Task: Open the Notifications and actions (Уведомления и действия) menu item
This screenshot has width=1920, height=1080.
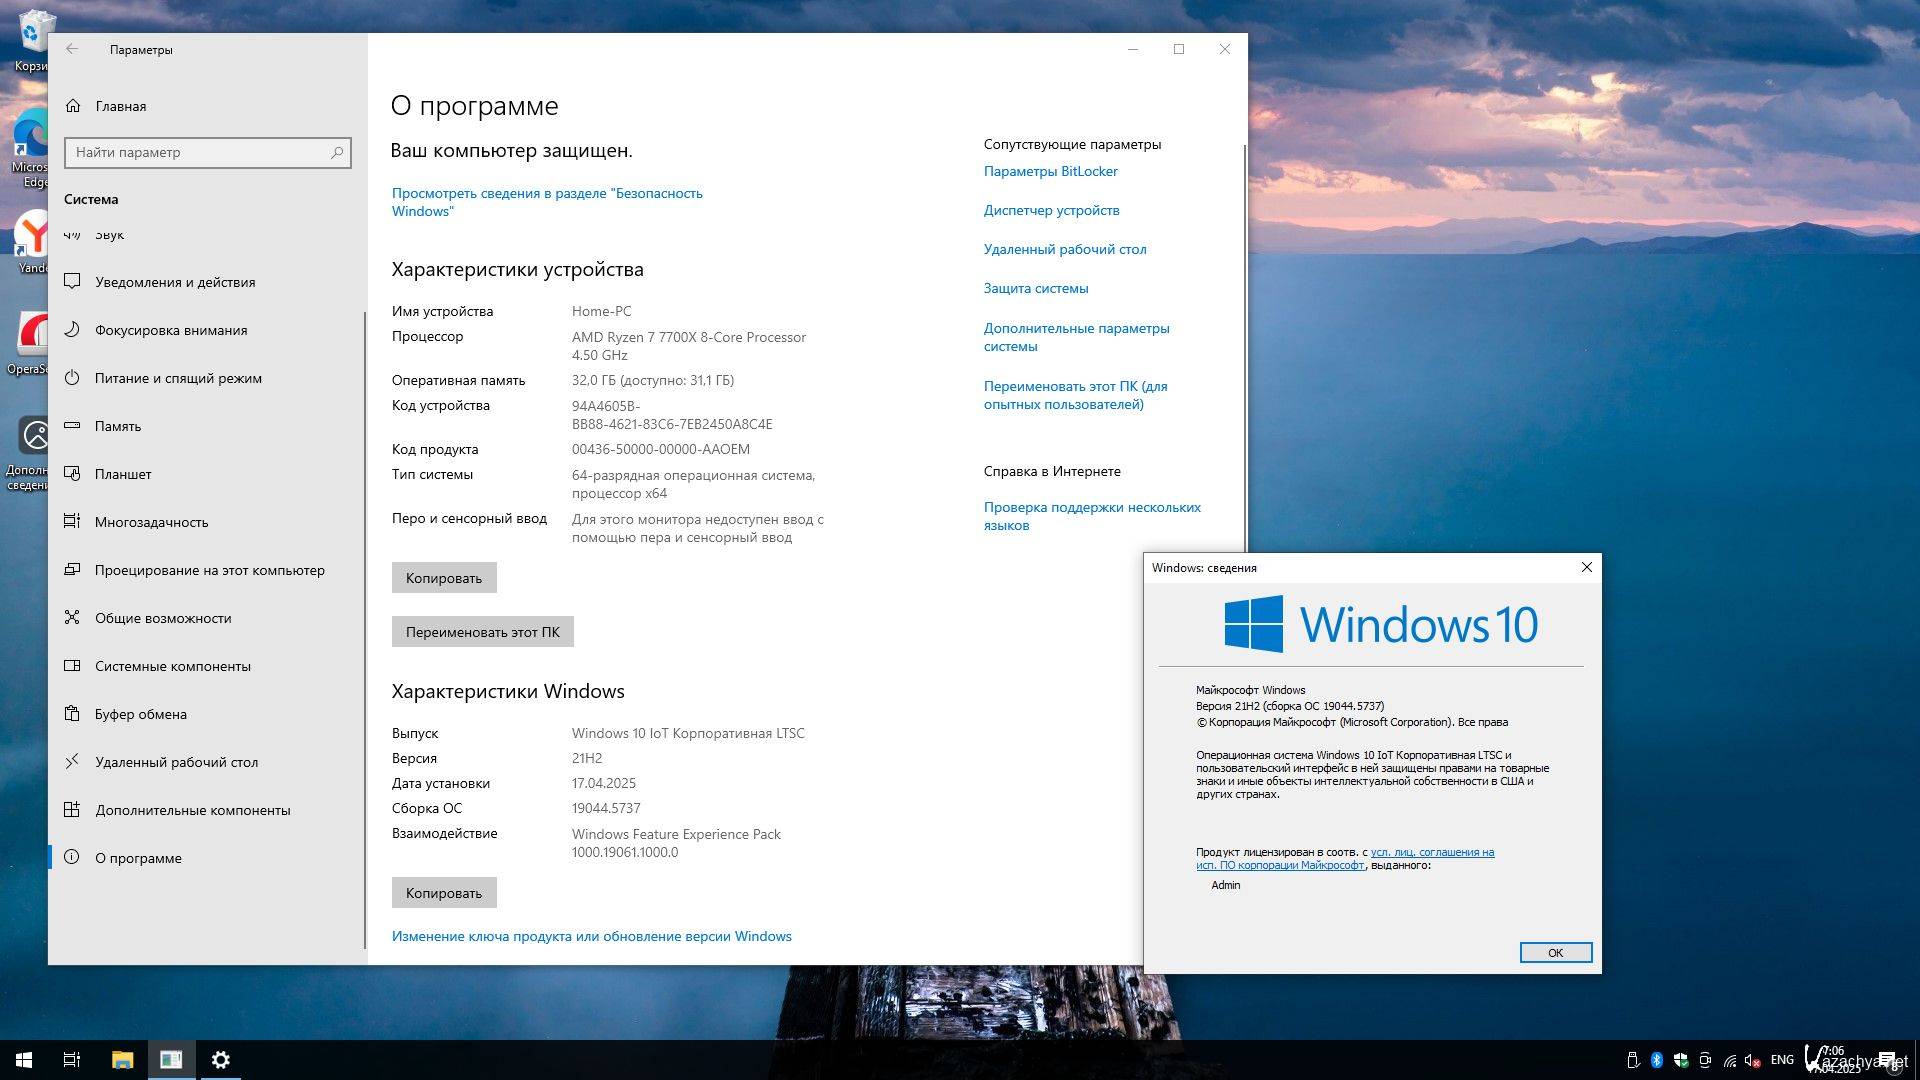Action: [x=175, y=282]
